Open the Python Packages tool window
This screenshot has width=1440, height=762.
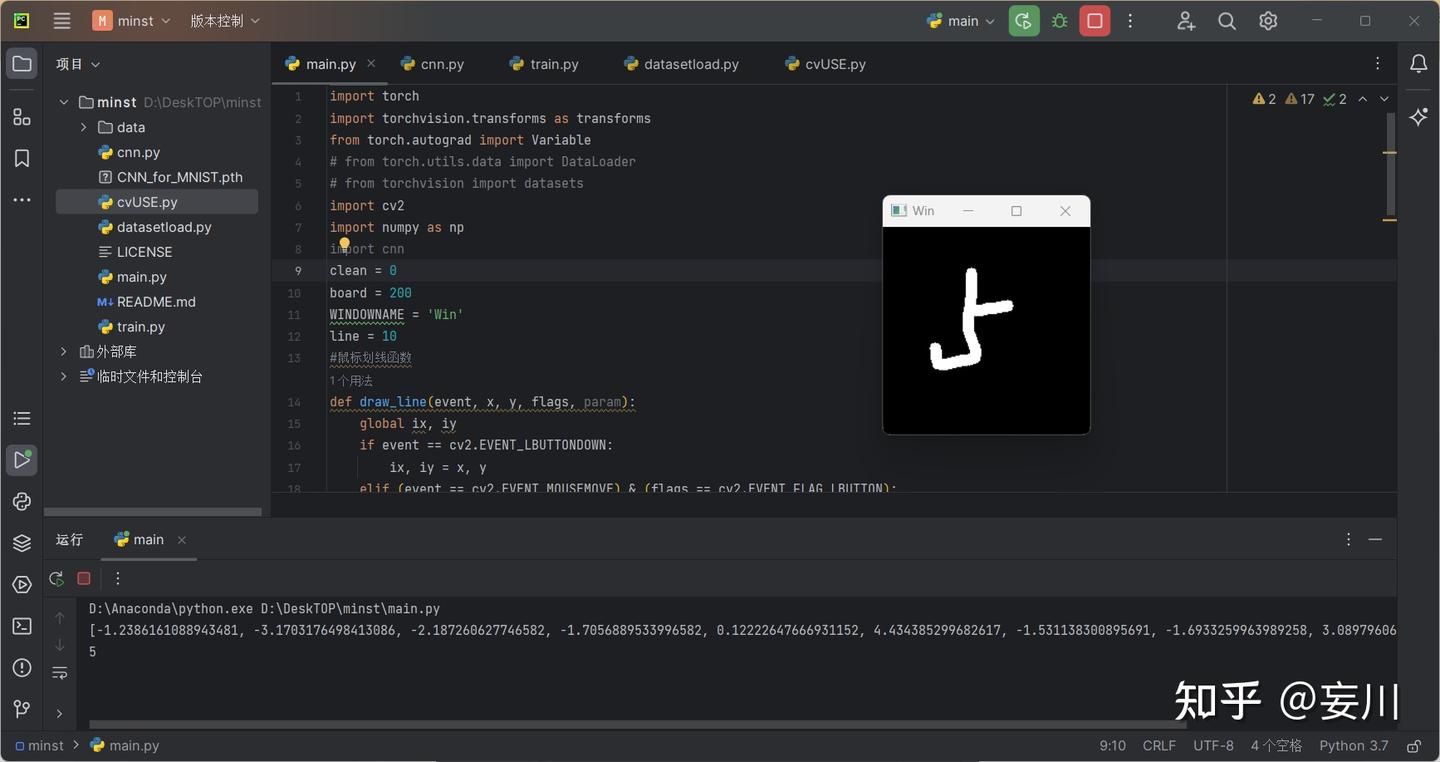click(22, 543)
